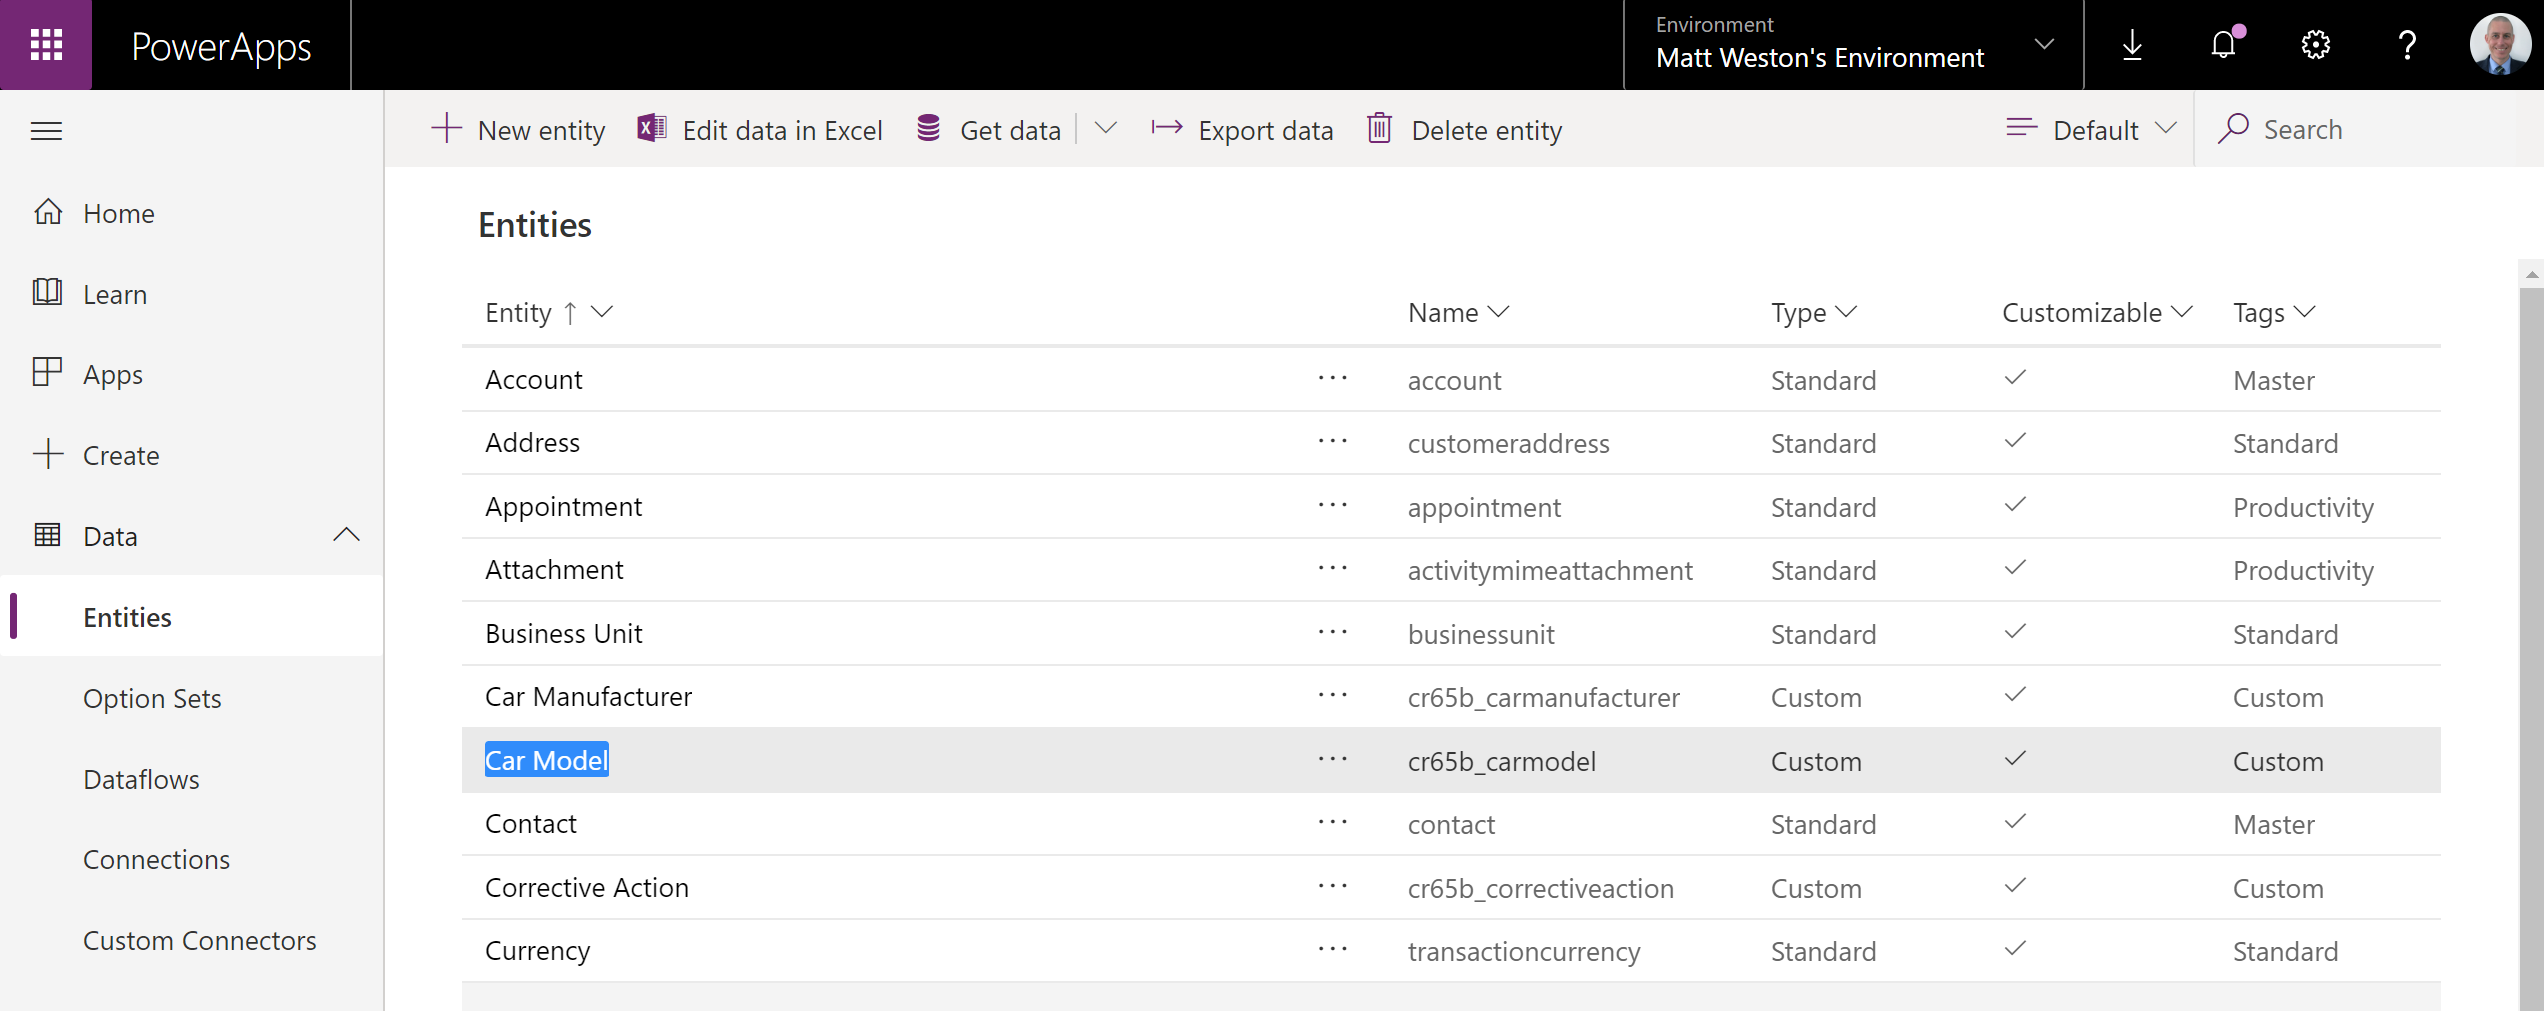Open Dataflows in sidebar

point(141,779)
